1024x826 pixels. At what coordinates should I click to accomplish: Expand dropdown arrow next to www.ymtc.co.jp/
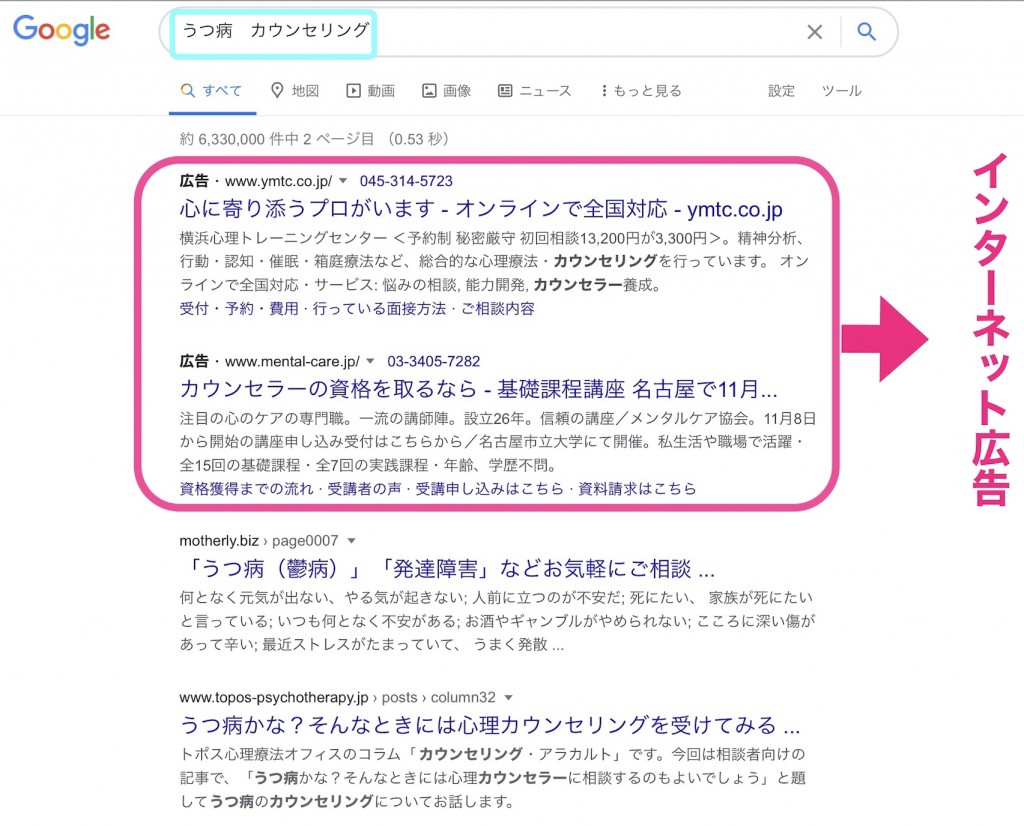[343, 181]
